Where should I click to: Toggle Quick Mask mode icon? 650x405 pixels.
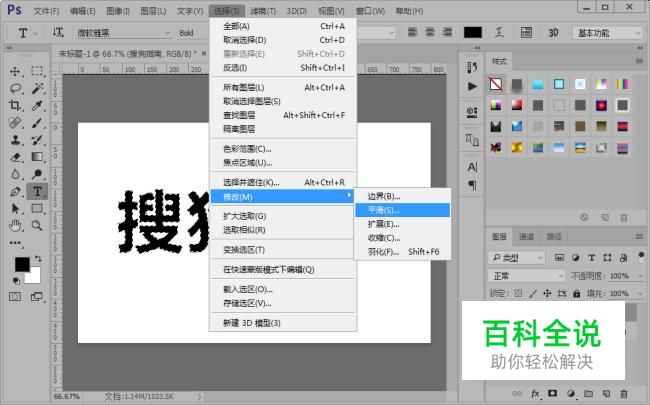point(15,296)
